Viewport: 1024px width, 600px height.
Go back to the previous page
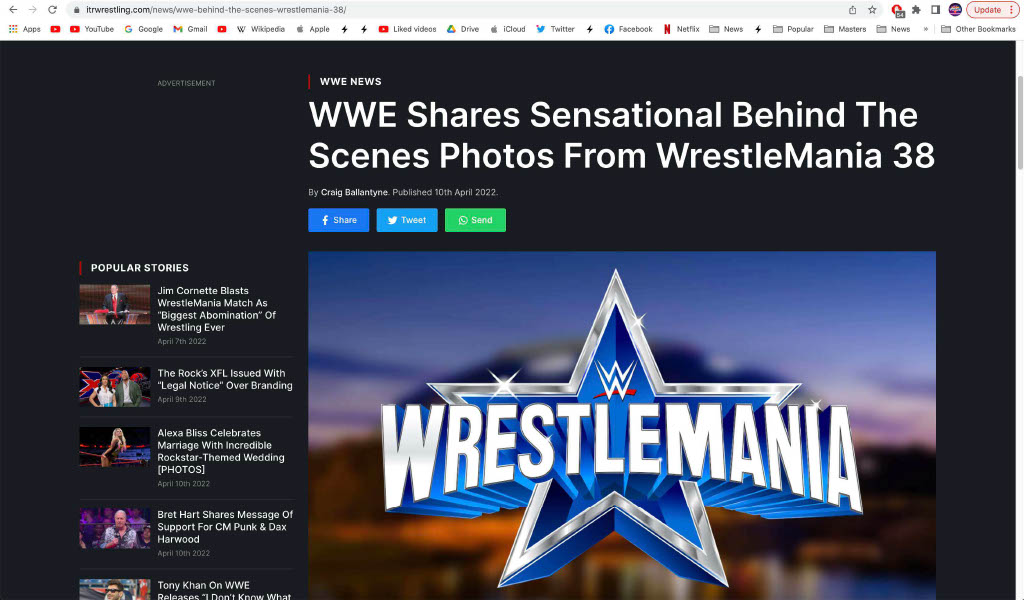click(x=12, y=9)
